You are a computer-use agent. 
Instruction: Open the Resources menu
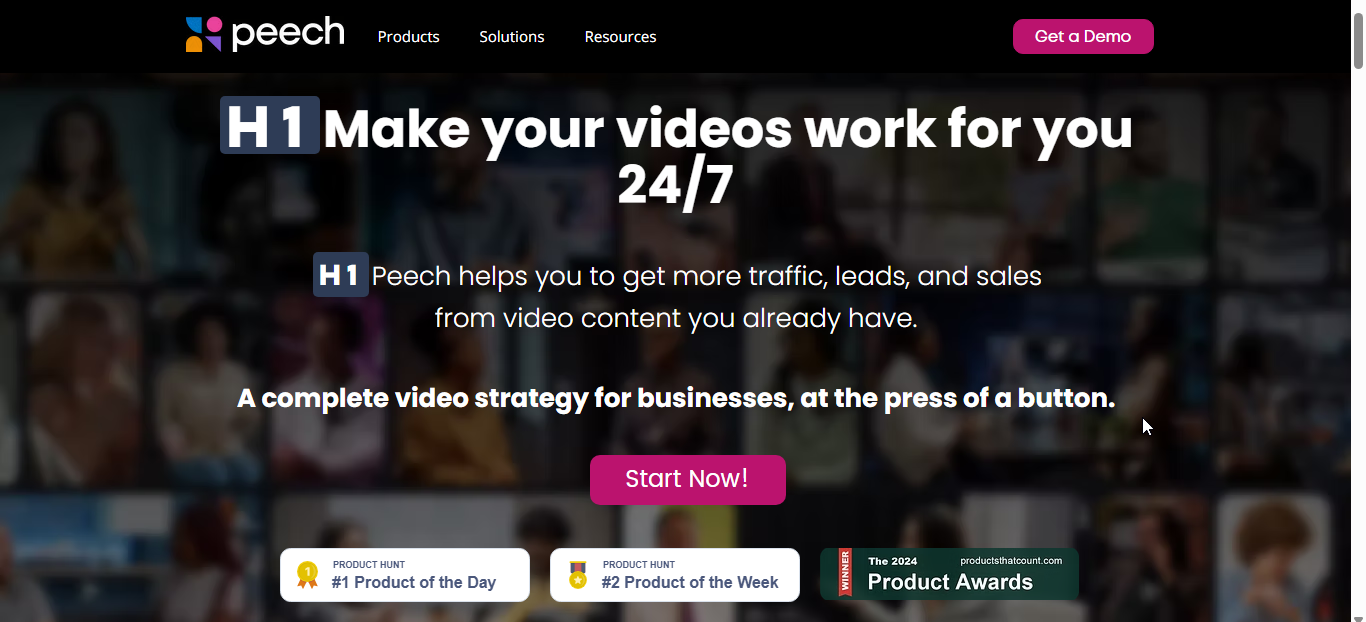click(620, 37)
